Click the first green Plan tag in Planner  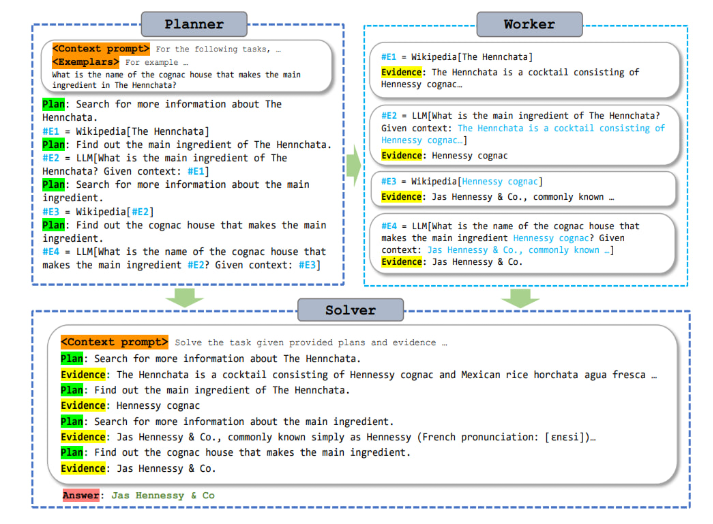[x=55, y=105]
